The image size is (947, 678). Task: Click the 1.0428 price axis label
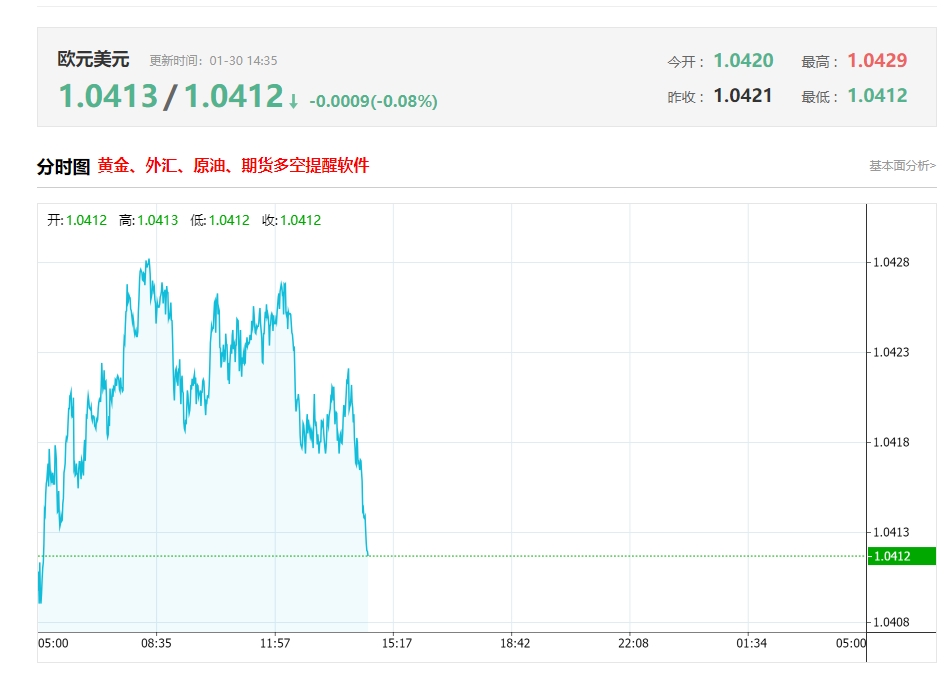pyautogui.click(x=891, y=262)
